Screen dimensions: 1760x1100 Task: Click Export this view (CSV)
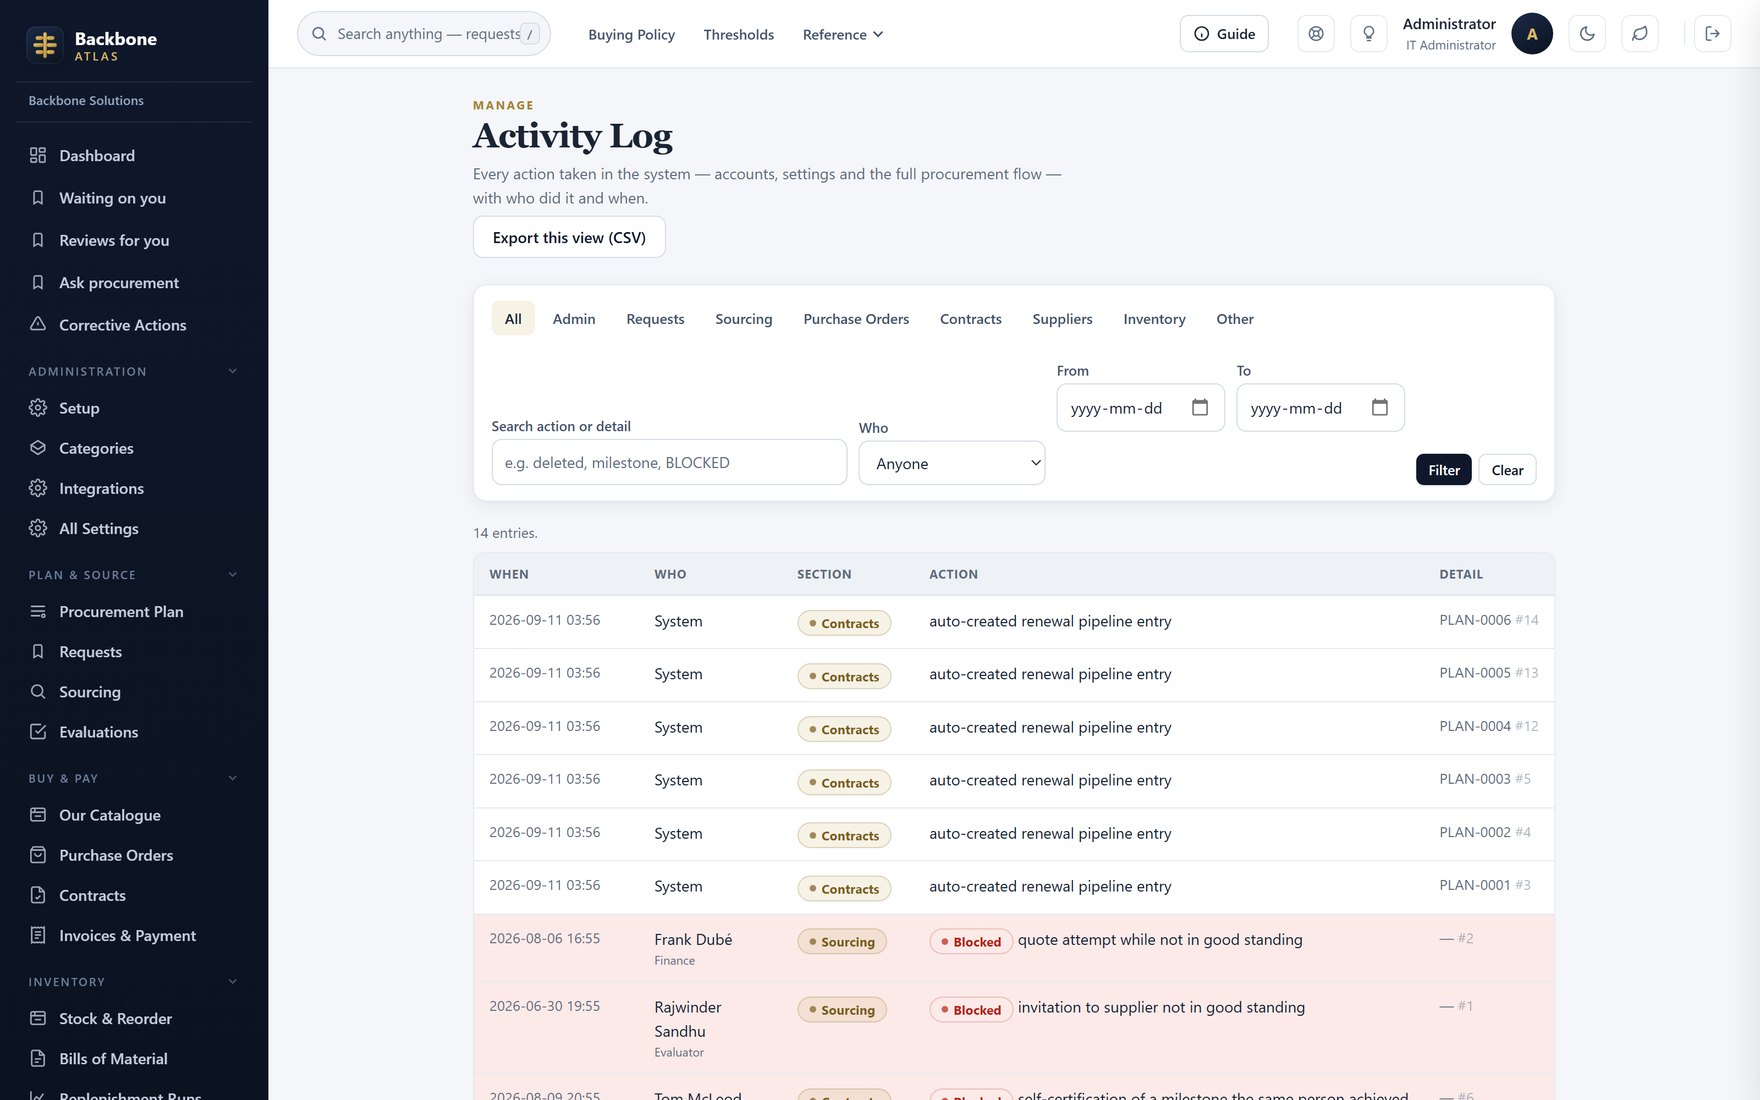(569, 237)
